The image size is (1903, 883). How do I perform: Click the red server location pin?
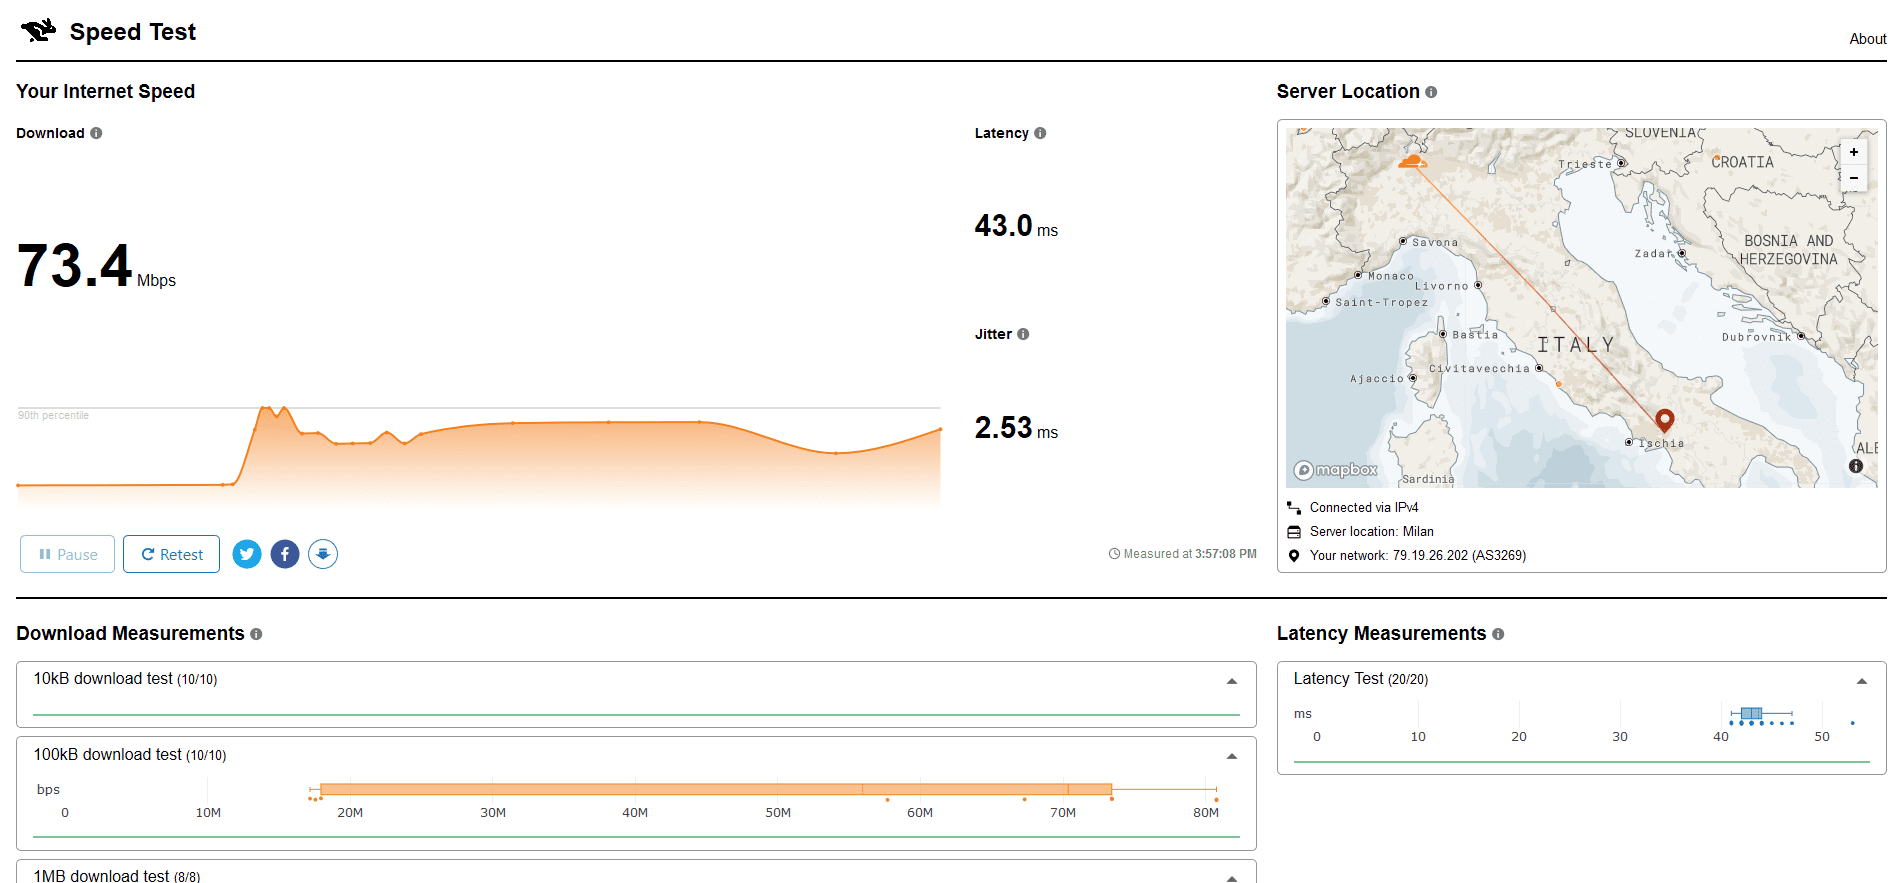point(1664,419)
